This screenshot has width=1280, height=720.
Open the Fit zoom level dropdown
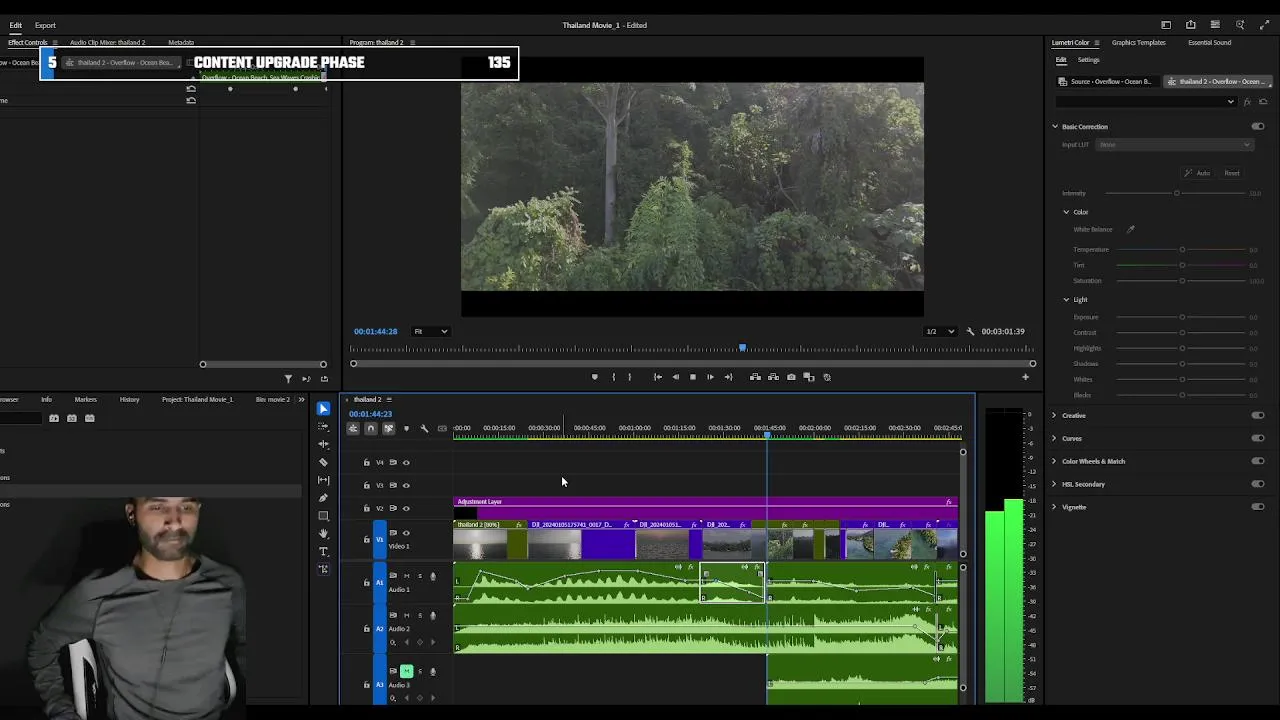tap(431, 331)
